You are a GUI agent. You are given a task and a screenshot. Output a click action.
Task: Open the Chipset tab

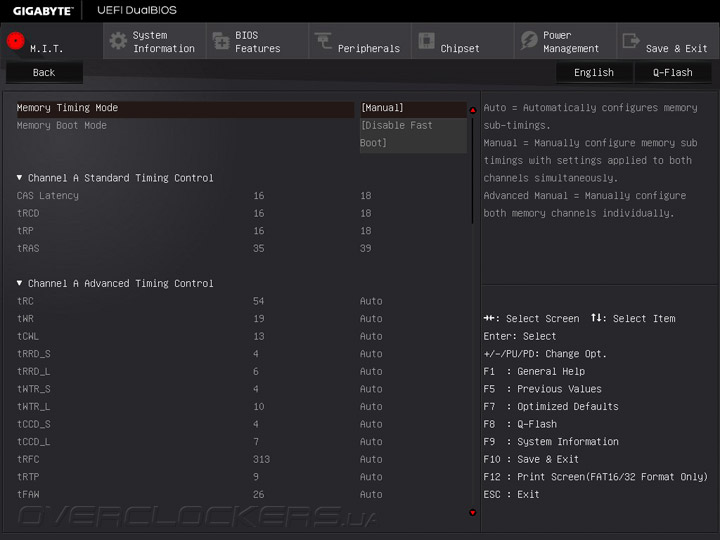pyautogui.click(x=460, y=48)
